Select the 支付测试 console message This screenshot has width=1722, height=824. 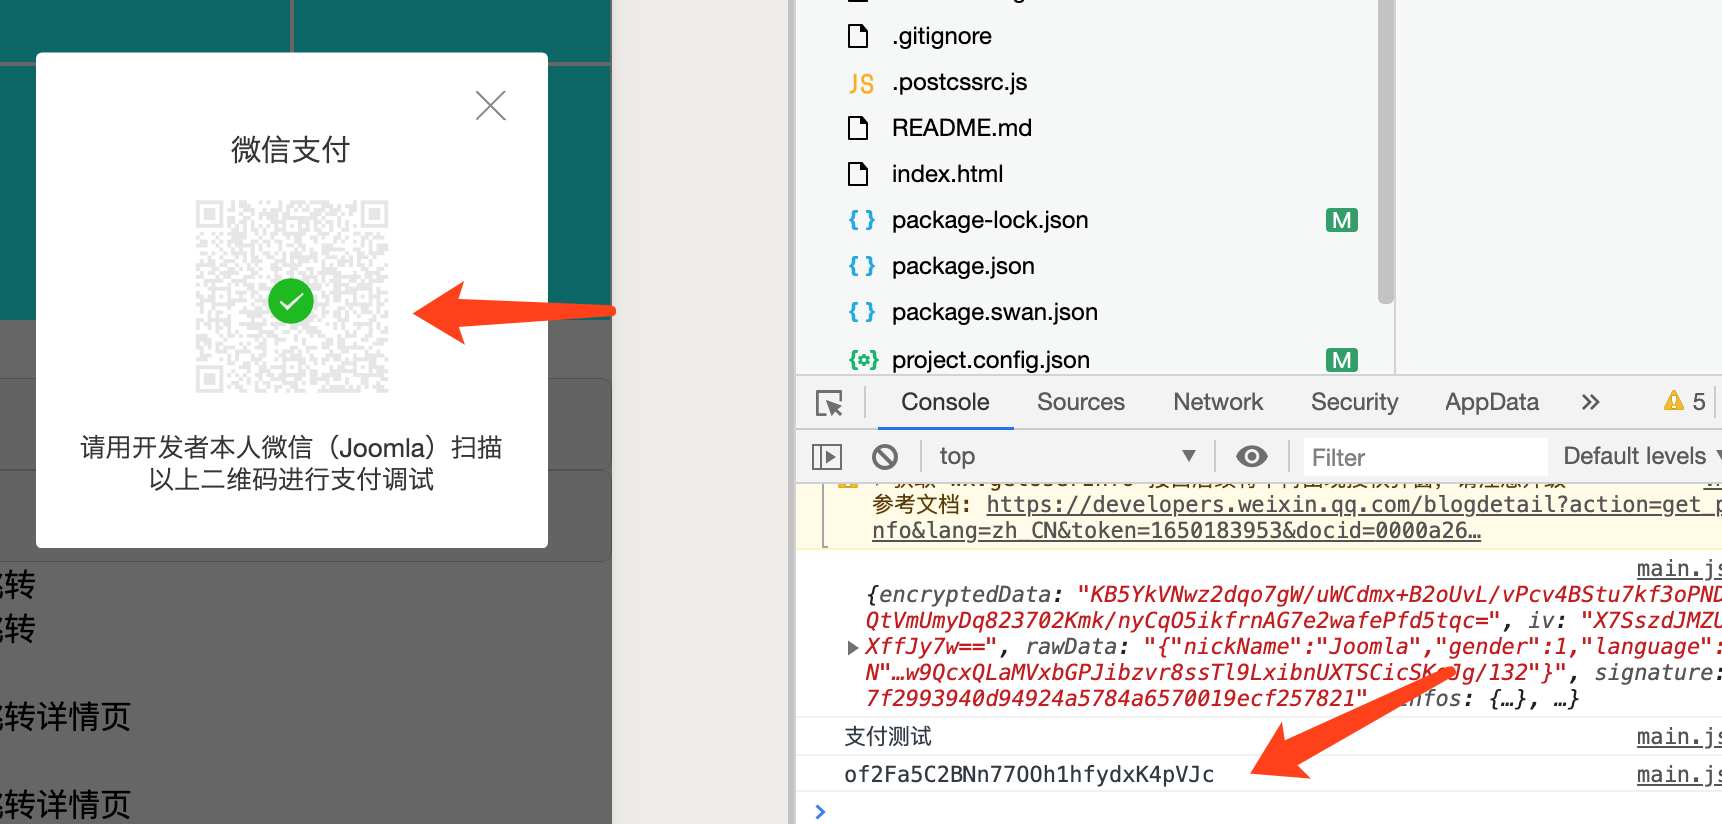coord(888,737)
